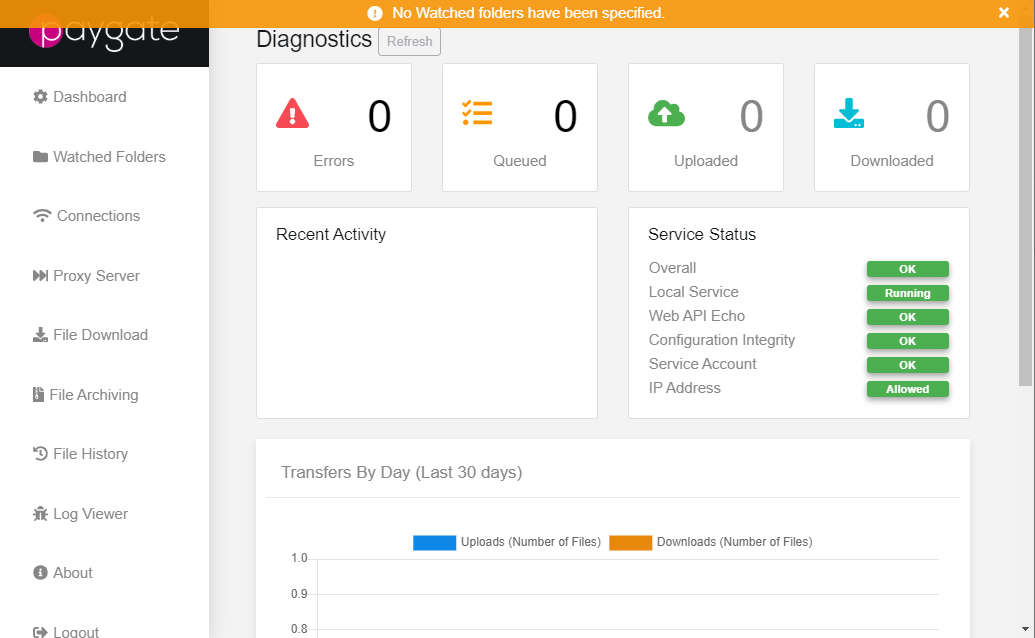
Task: Toggle the orange Downloads legend swatch
Action: tap(630, 542)
